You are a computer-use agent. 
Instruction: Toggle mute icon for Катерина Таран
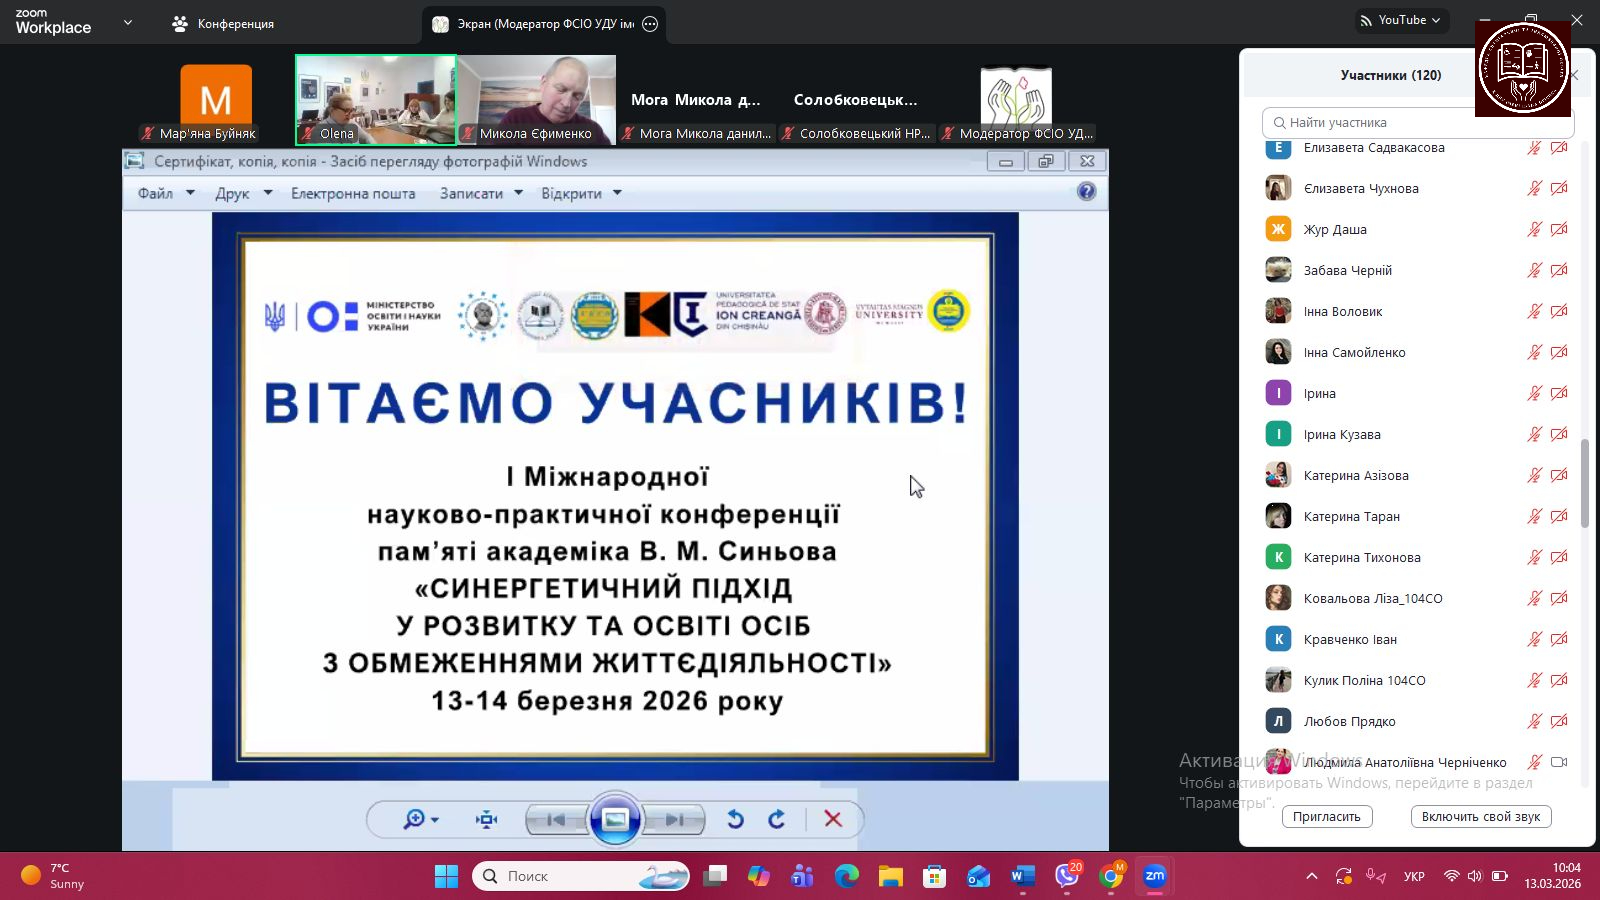pyautogui.click(x=1534, y=516)
